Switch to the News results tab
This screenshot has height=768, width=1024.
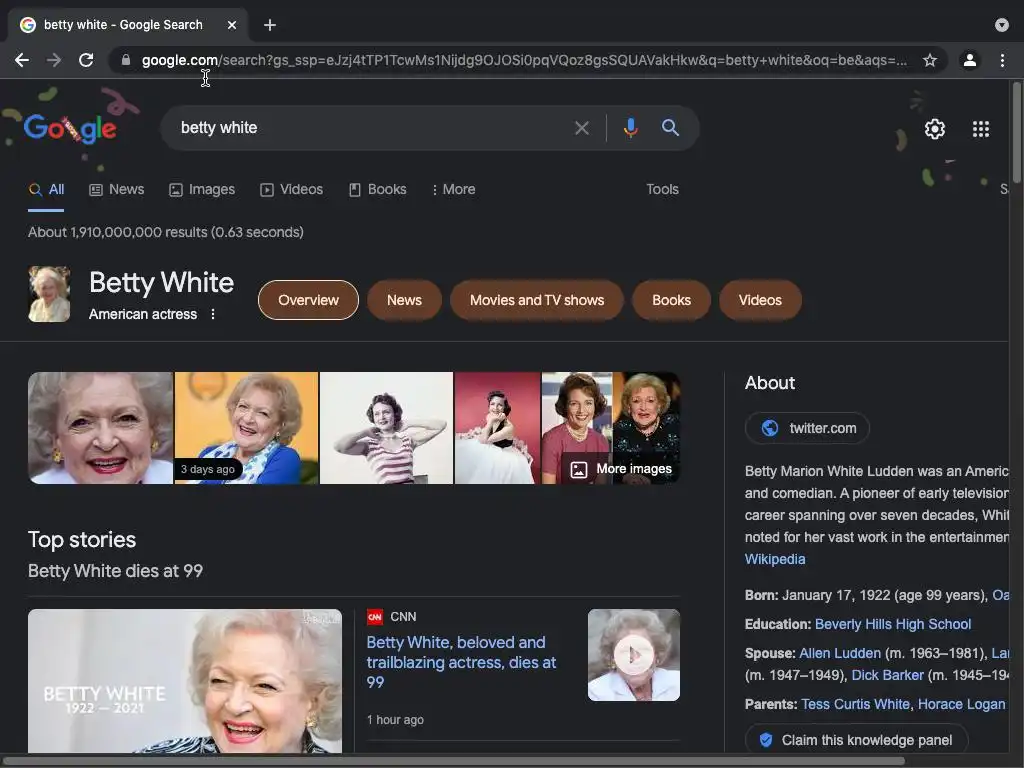(x=117, y=189)
